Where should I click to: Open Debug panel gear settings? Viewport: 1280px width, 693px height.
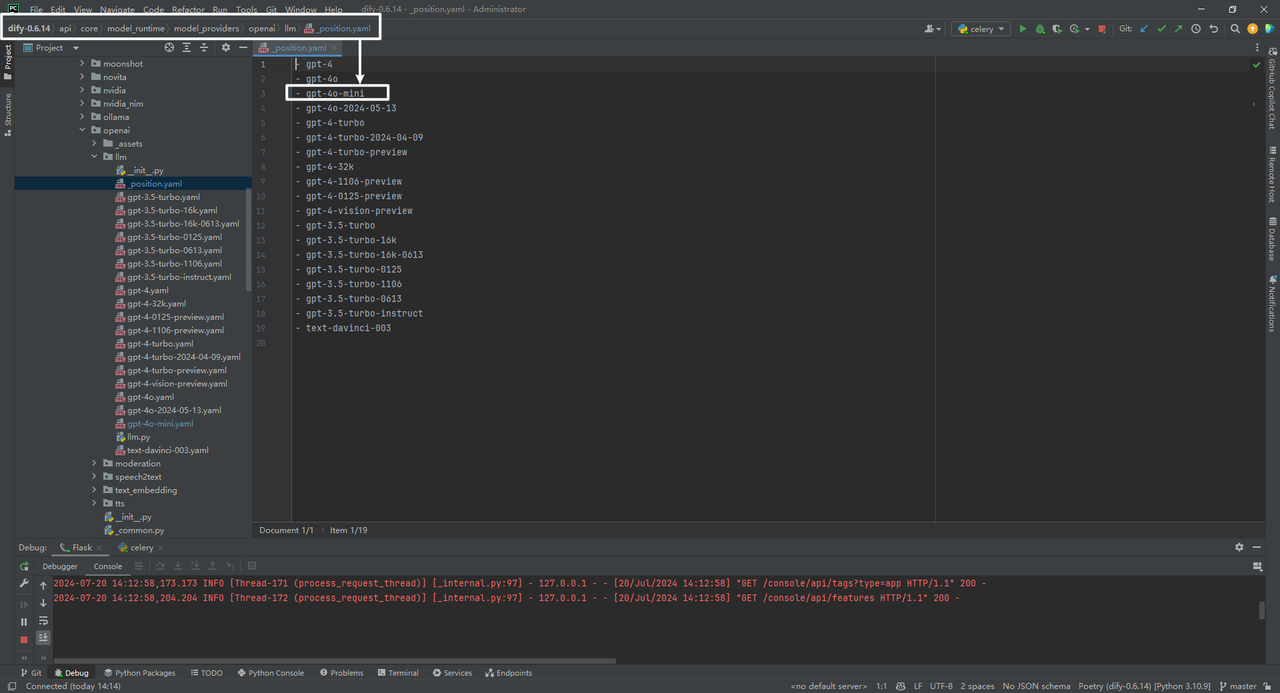click(1239, 547)
